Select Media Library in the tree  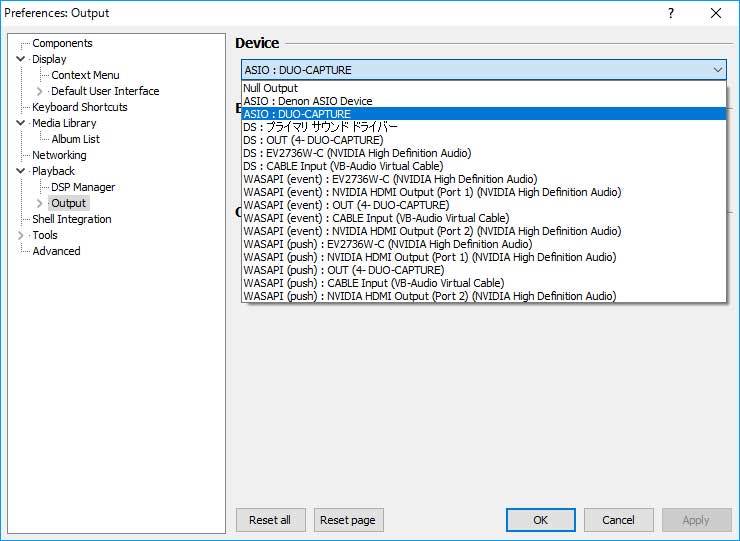(x=64, y=123)
